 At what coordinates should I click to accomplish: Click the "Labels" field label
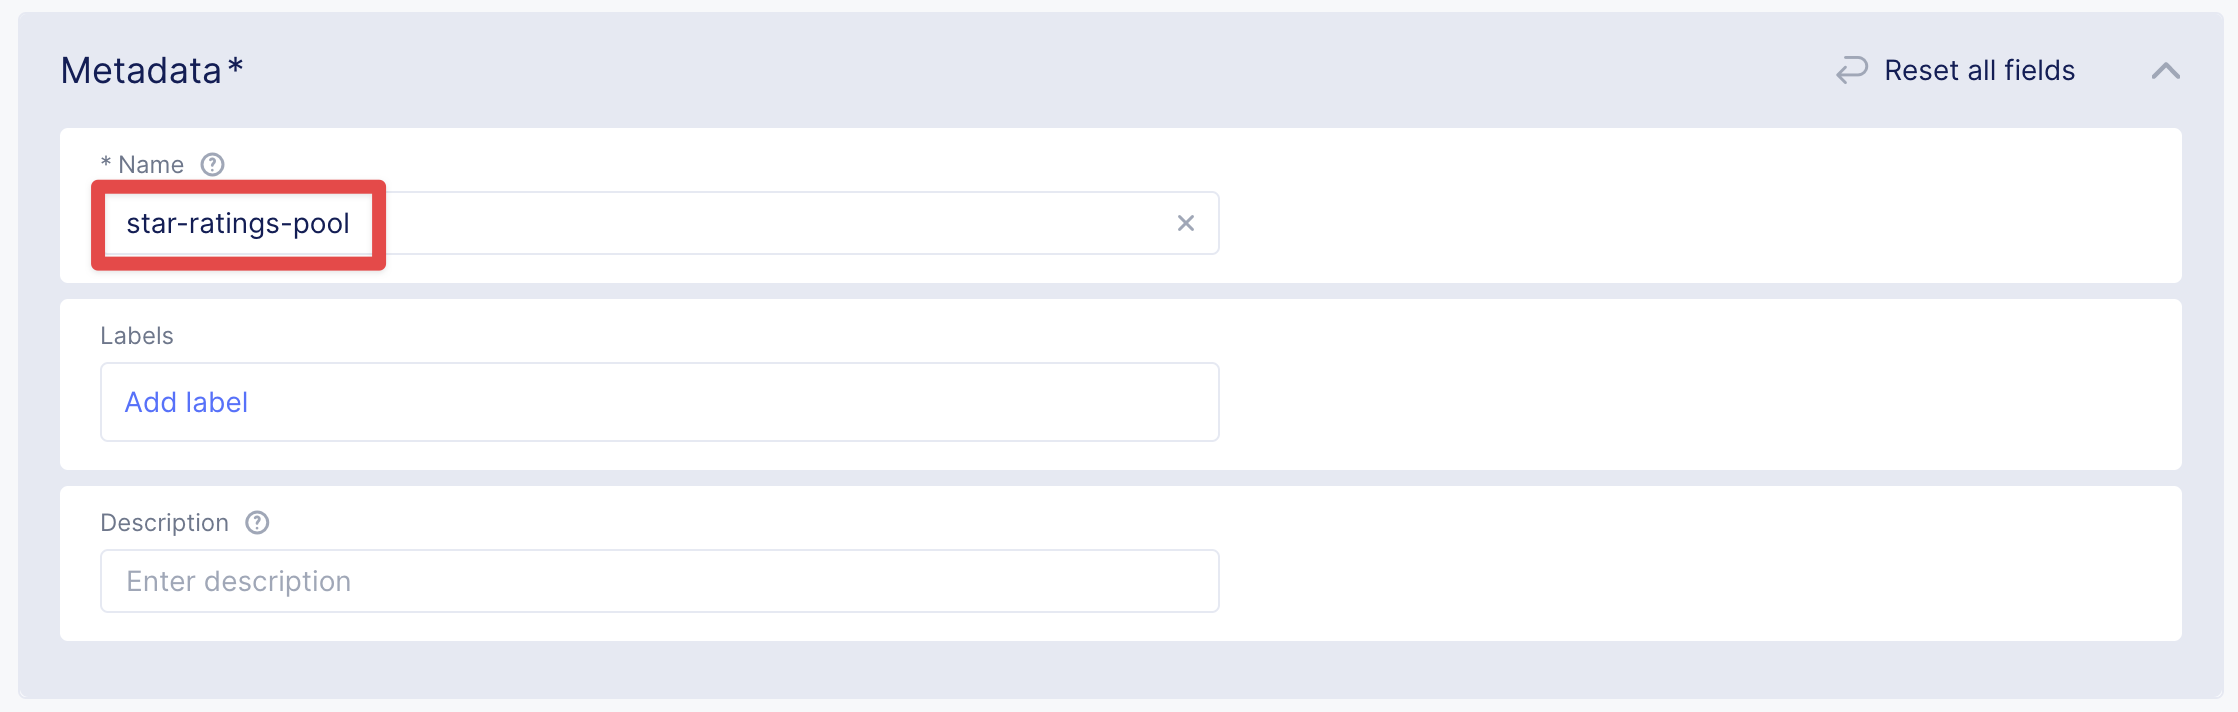click(x=137, y=336)
